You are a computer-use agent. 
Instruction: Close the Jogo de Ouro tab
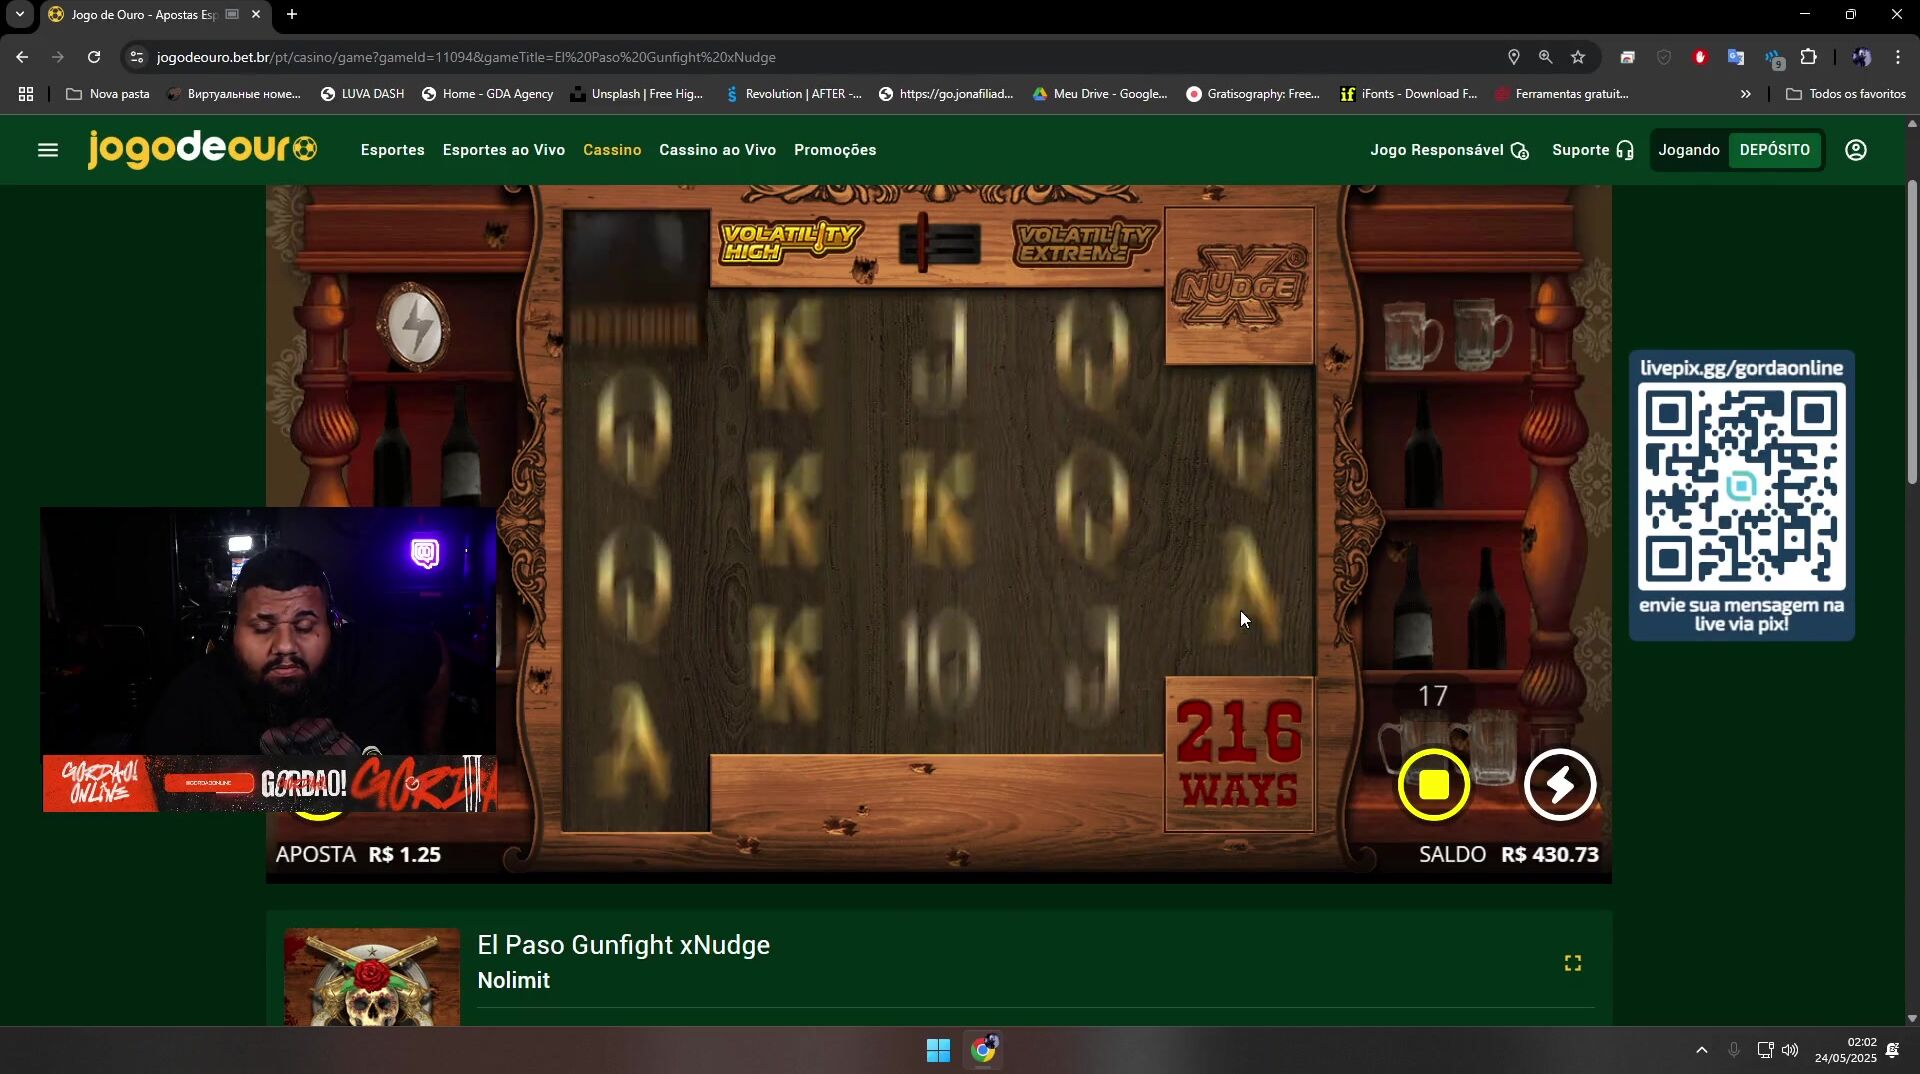tap(256, 14)
